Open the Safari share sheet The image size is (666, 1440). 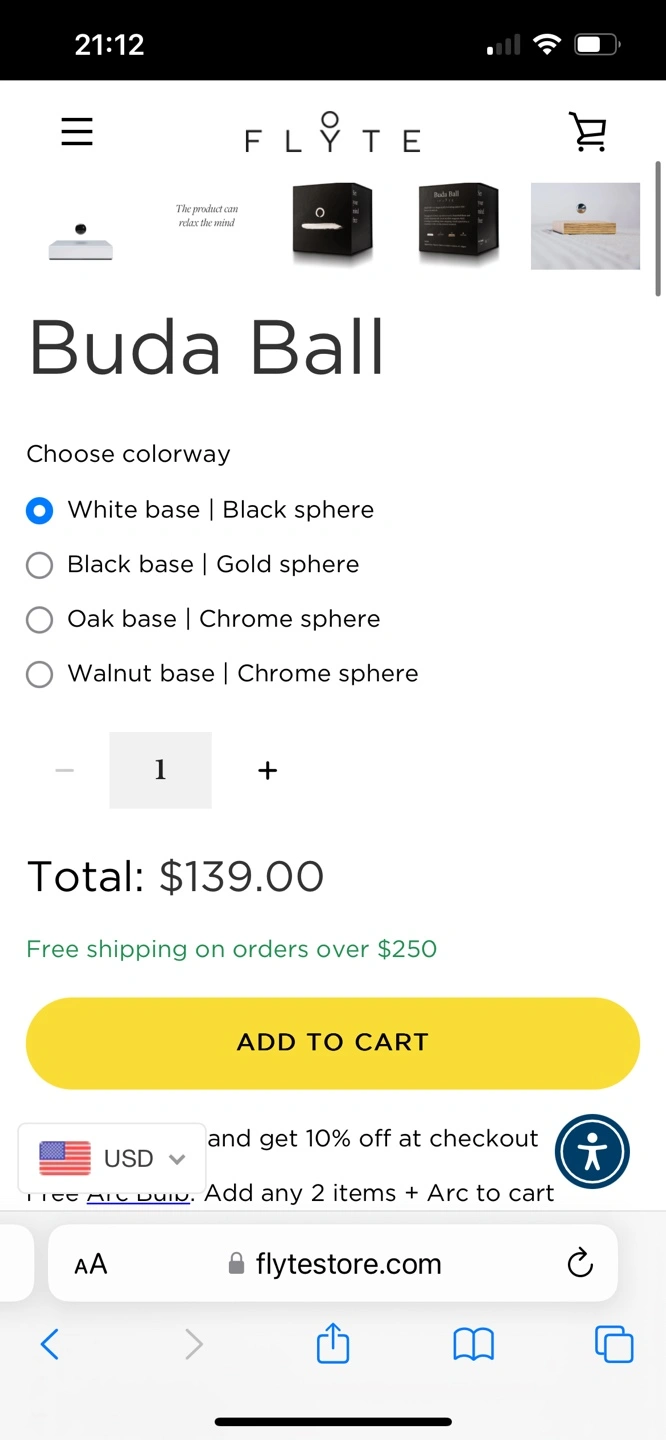pyautogui.click(x=333, y=1344)
